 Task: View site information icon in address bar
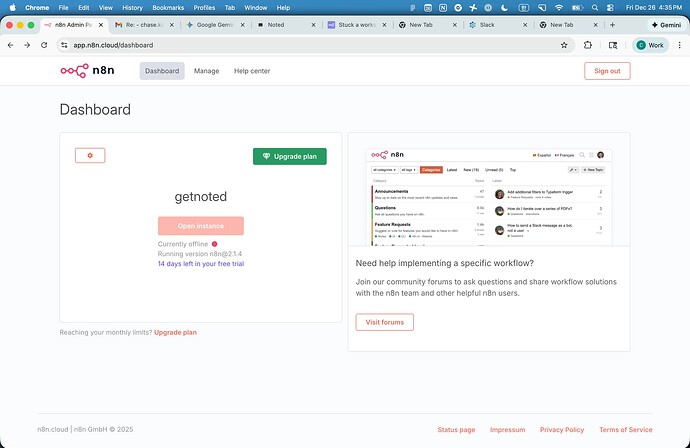(64, 45)
